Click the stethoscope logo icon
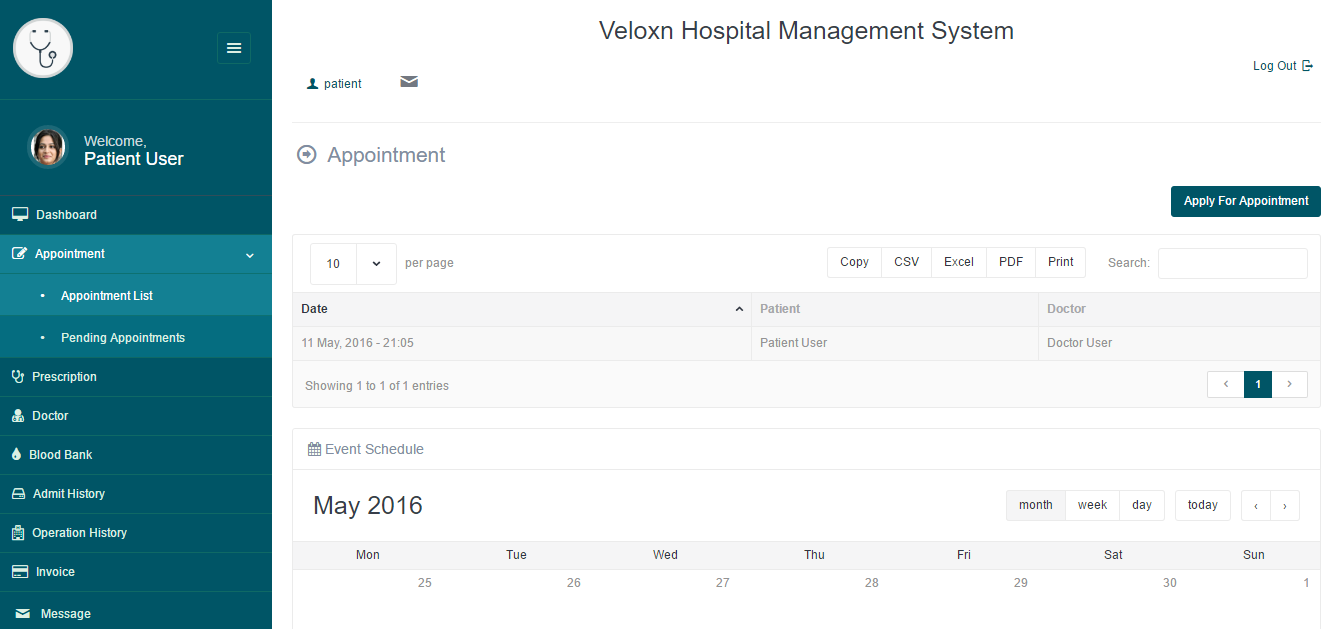Image resolution: width=1336 pixels, height=629 pixels. (43, 48)
